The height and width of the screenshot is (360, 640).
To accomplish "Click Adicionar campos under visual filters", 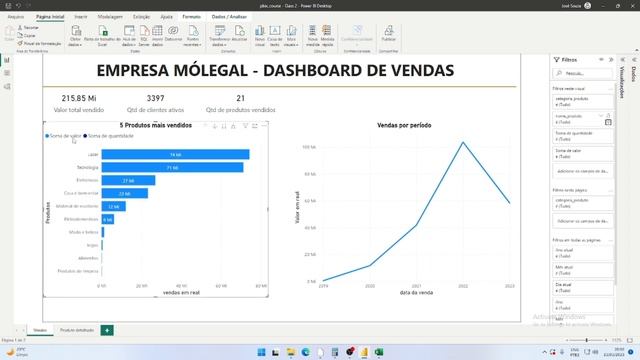I will click(x=583, y=171).
